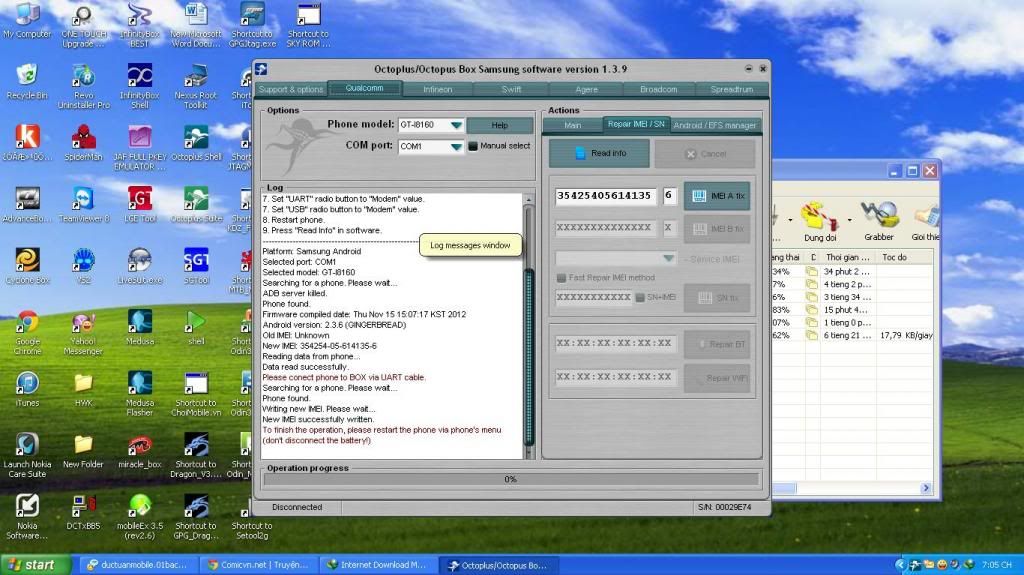The height and width of the screenshot is (575, 1024).
Task: Click the Read info button
Action: point(600,154)
